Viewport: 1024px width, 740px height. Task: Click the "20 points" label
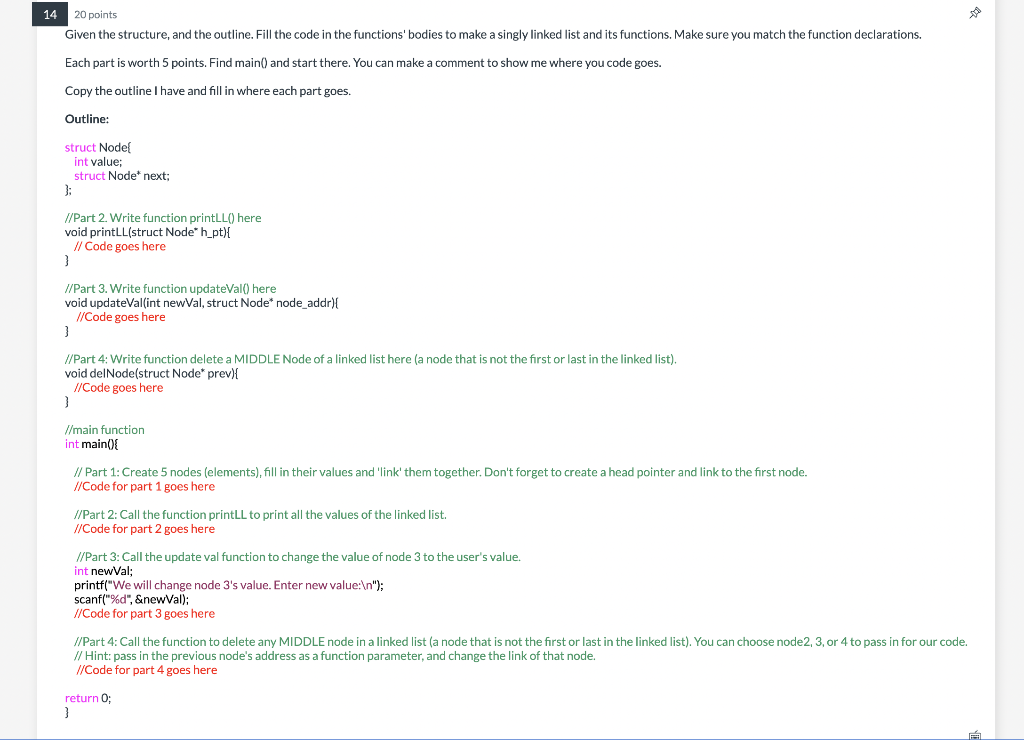(95, 14)
